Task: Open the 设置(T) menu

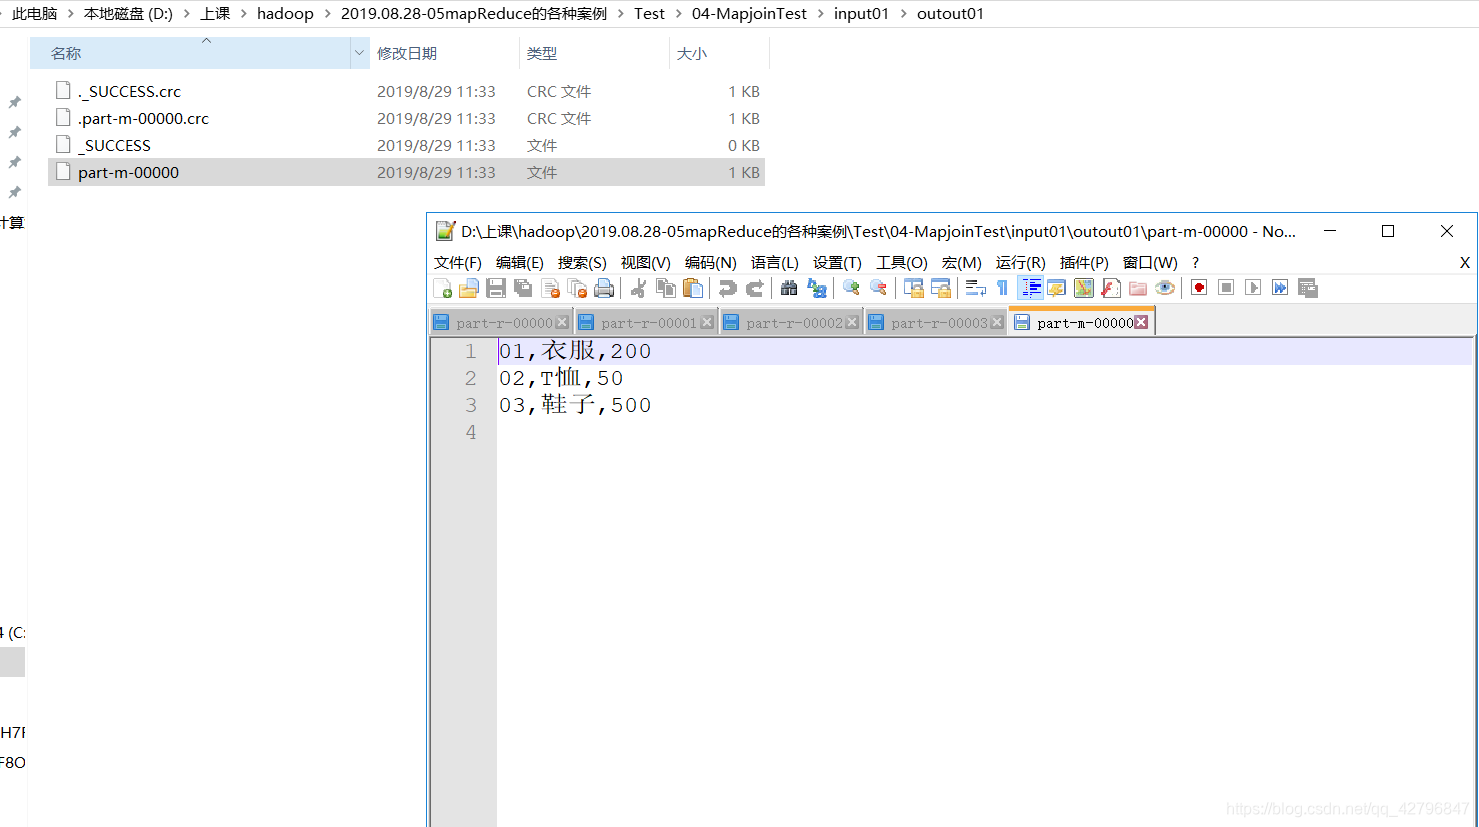Action: (x=837, y=262)
